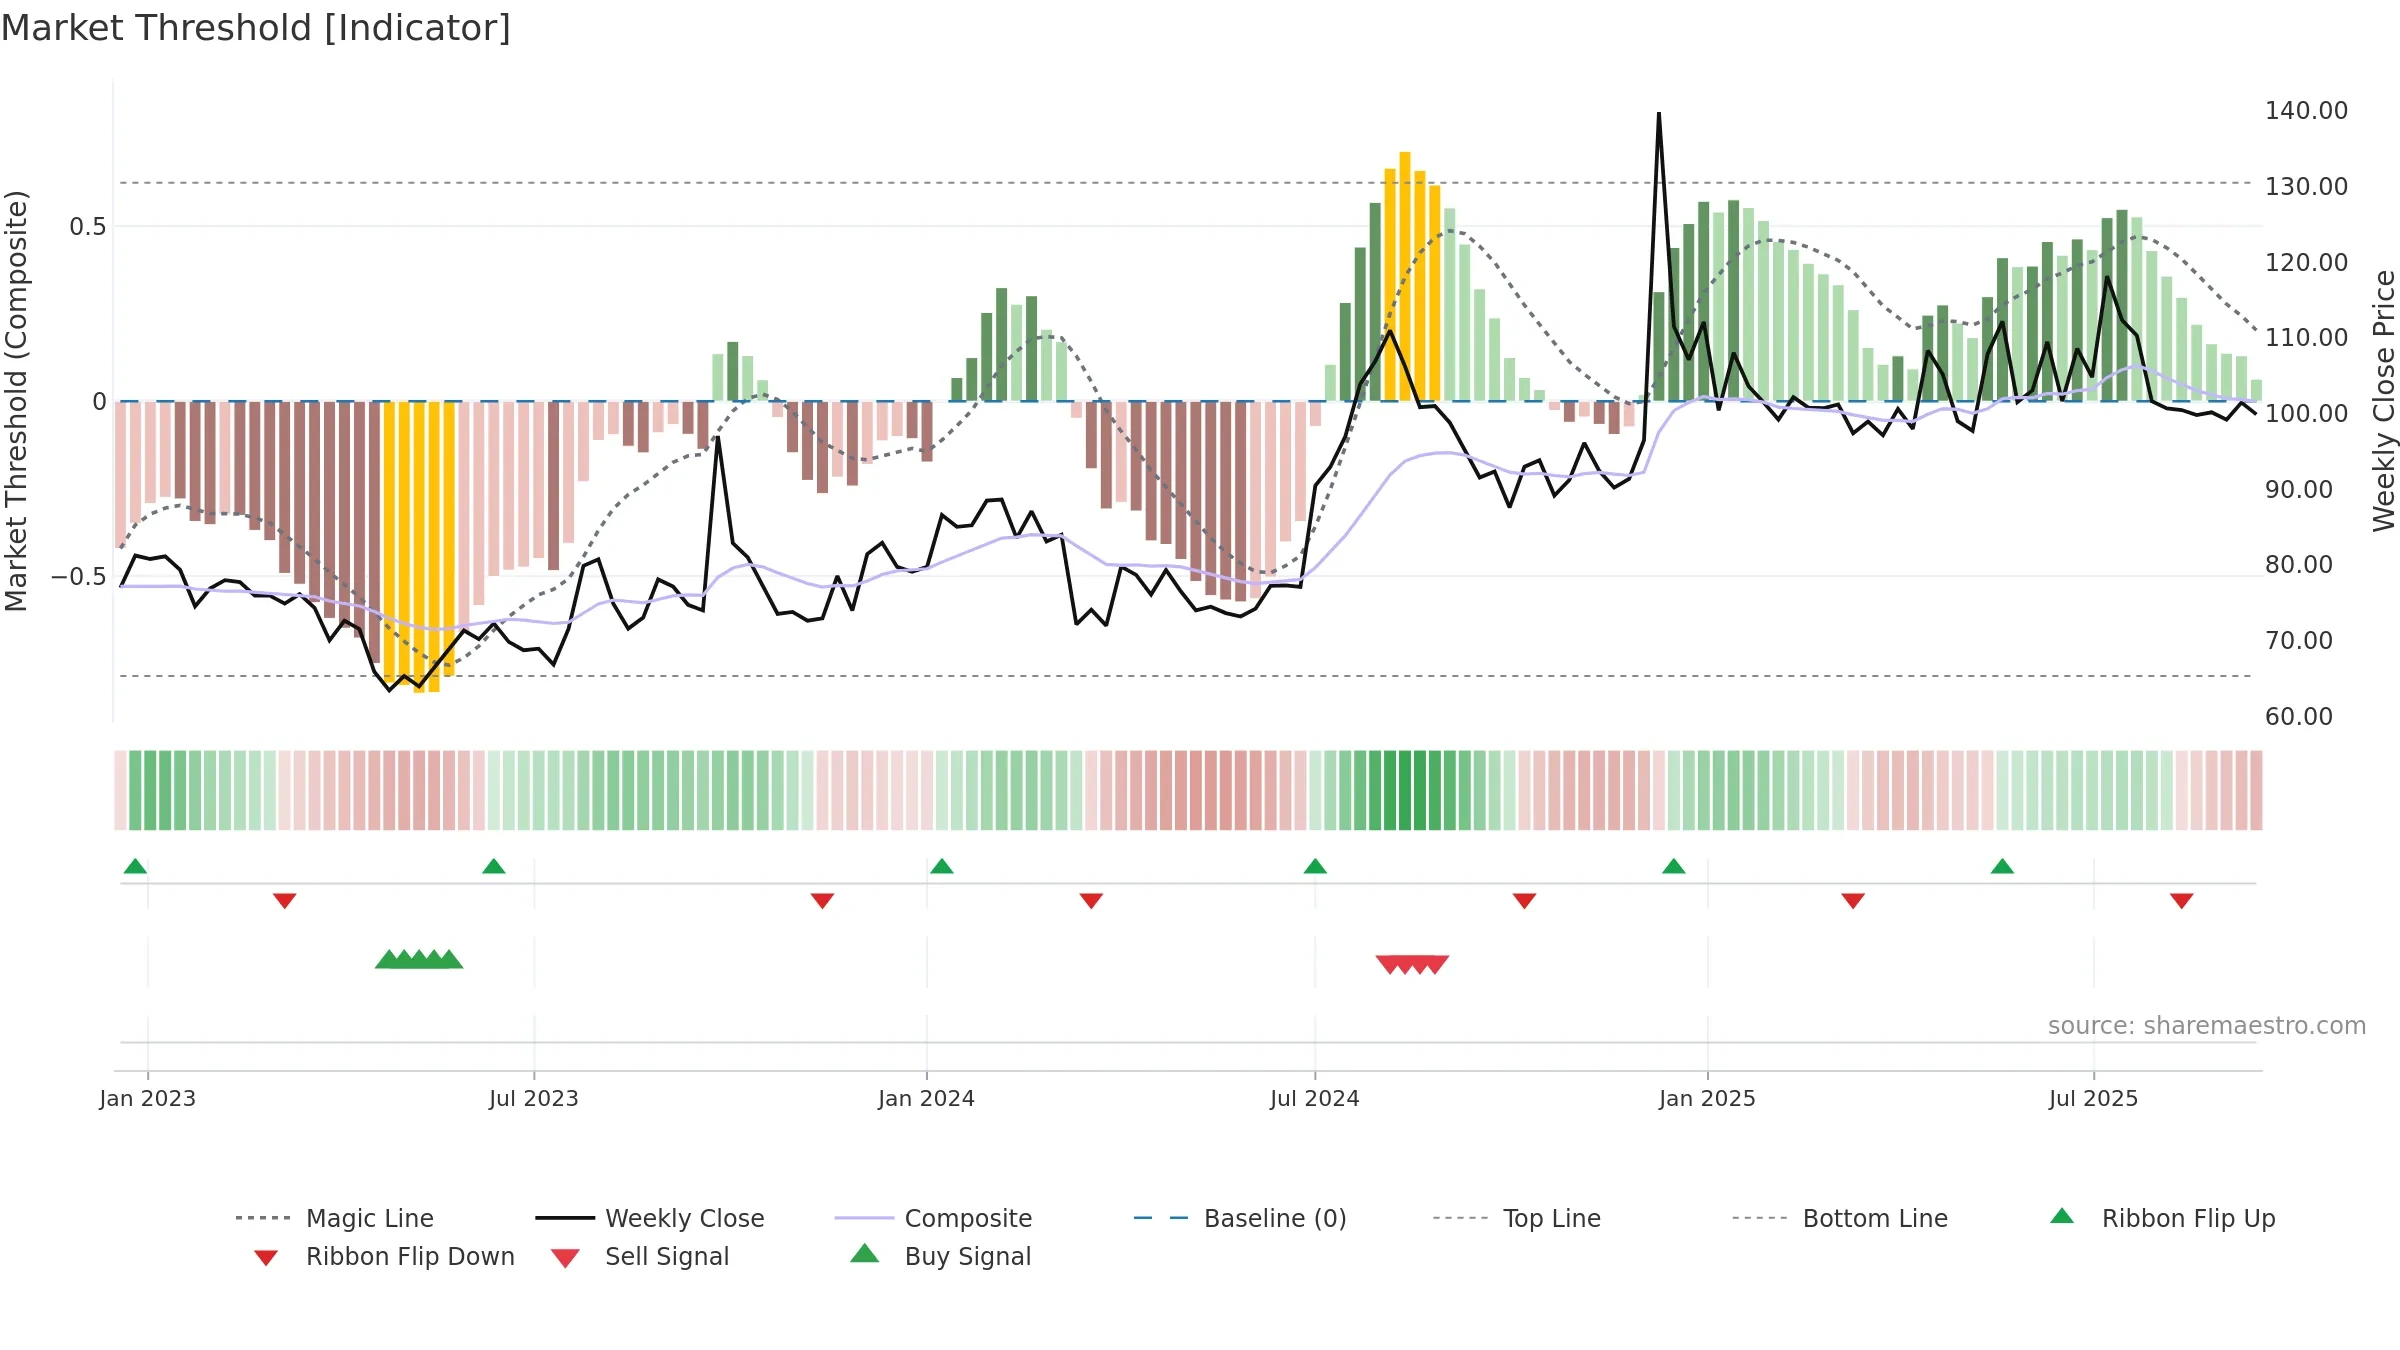
Task: Click the 0.5 composite axis value
Action: click(x=87, y=226)
